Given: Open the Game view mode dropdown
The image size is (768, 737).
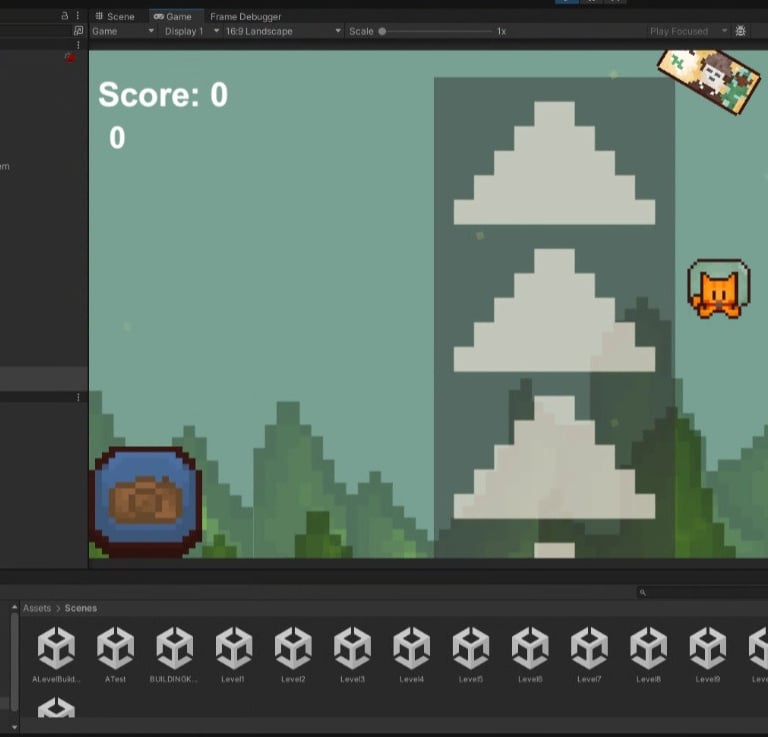Looking at the screenshot, I should click(123, 31).
